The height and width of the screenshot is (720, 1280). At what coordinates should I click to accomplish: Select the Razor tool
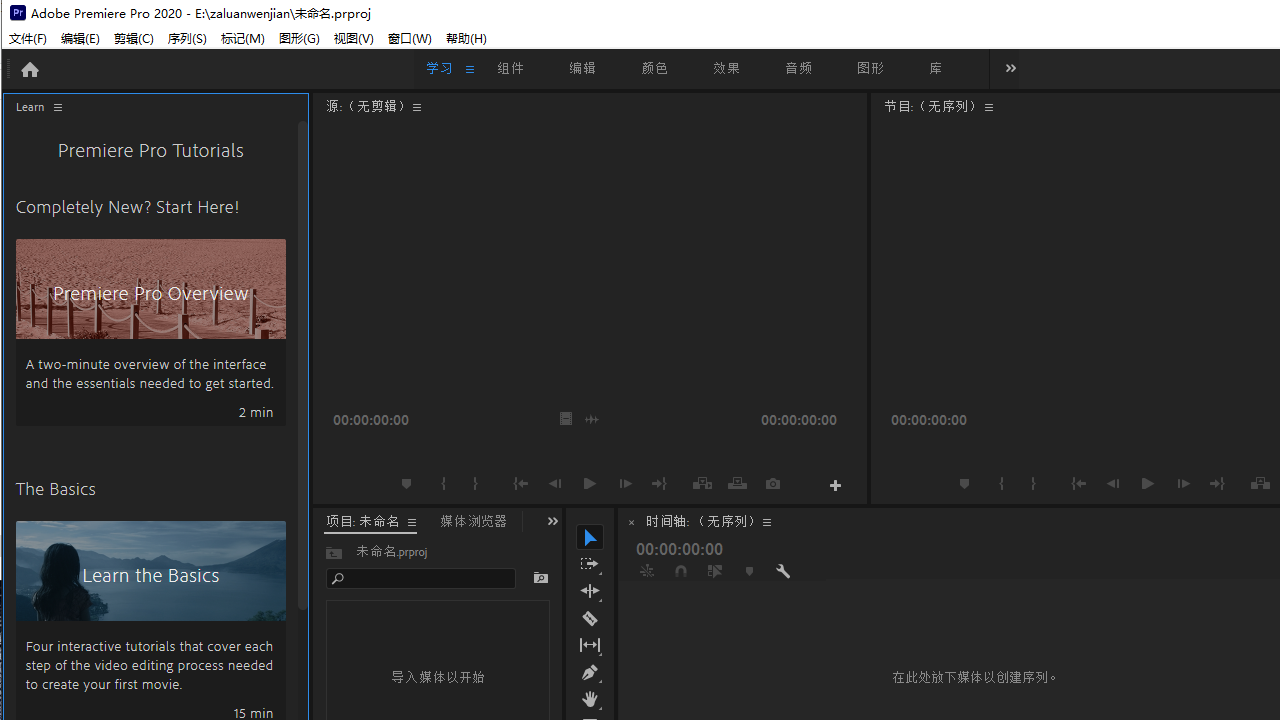(589, 618)
